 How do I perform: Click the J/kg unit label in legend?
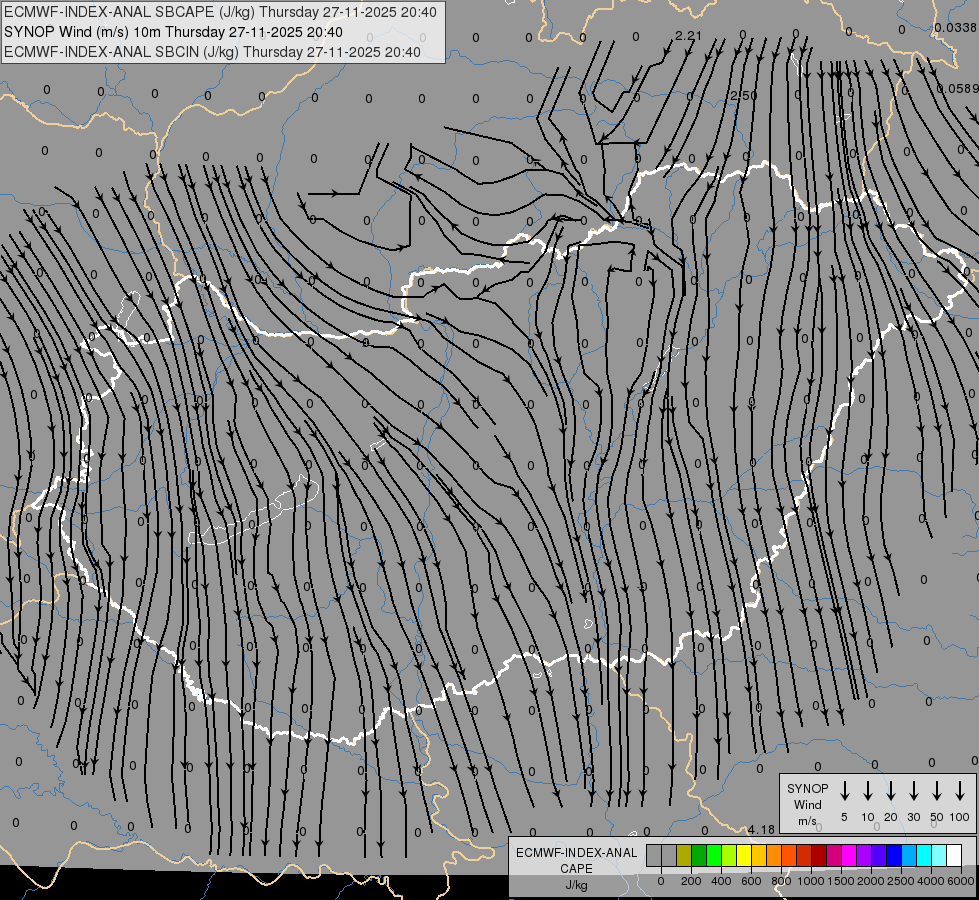pos(576,885)
